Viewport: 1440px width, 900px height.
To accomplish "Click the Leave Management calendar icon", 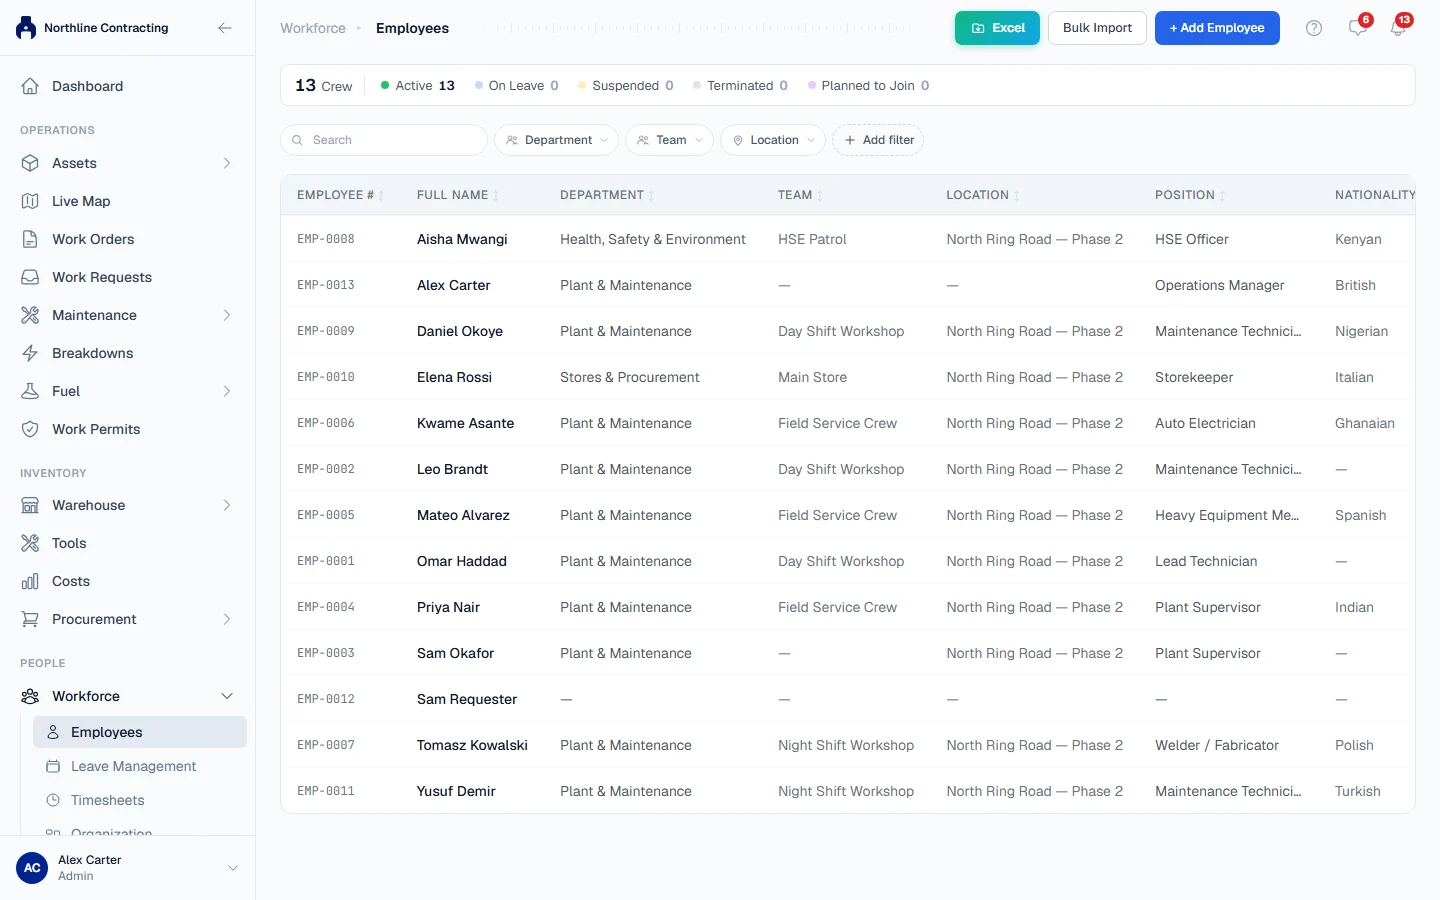I will click(x=53, y=766).
